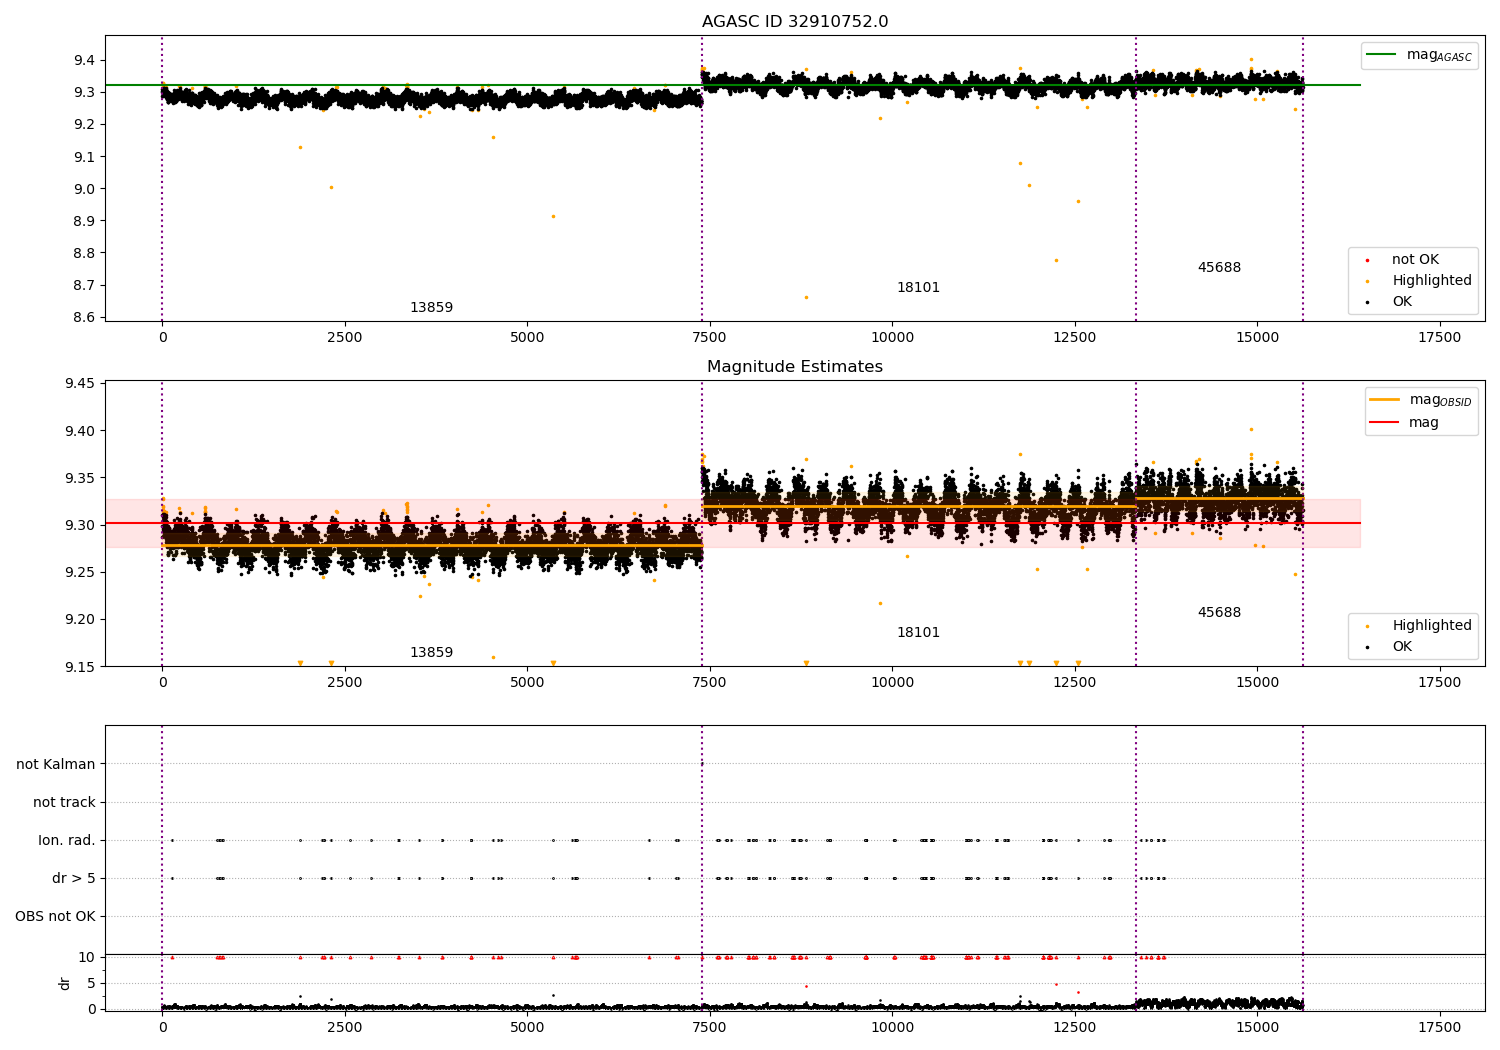Click 'OK' entry in top panel legend

click(x=1402, y=302)
